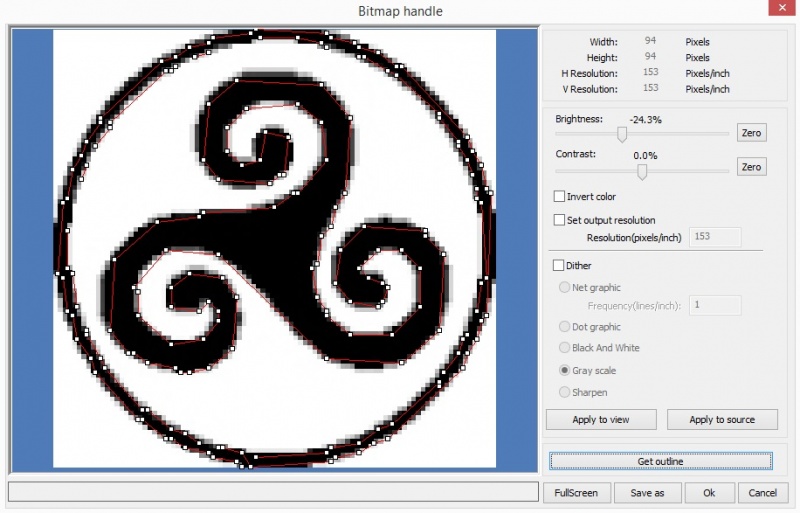This screenshot has height=513, width=800.
Task: Click the brightness value -24.3%
Action: 645,120
